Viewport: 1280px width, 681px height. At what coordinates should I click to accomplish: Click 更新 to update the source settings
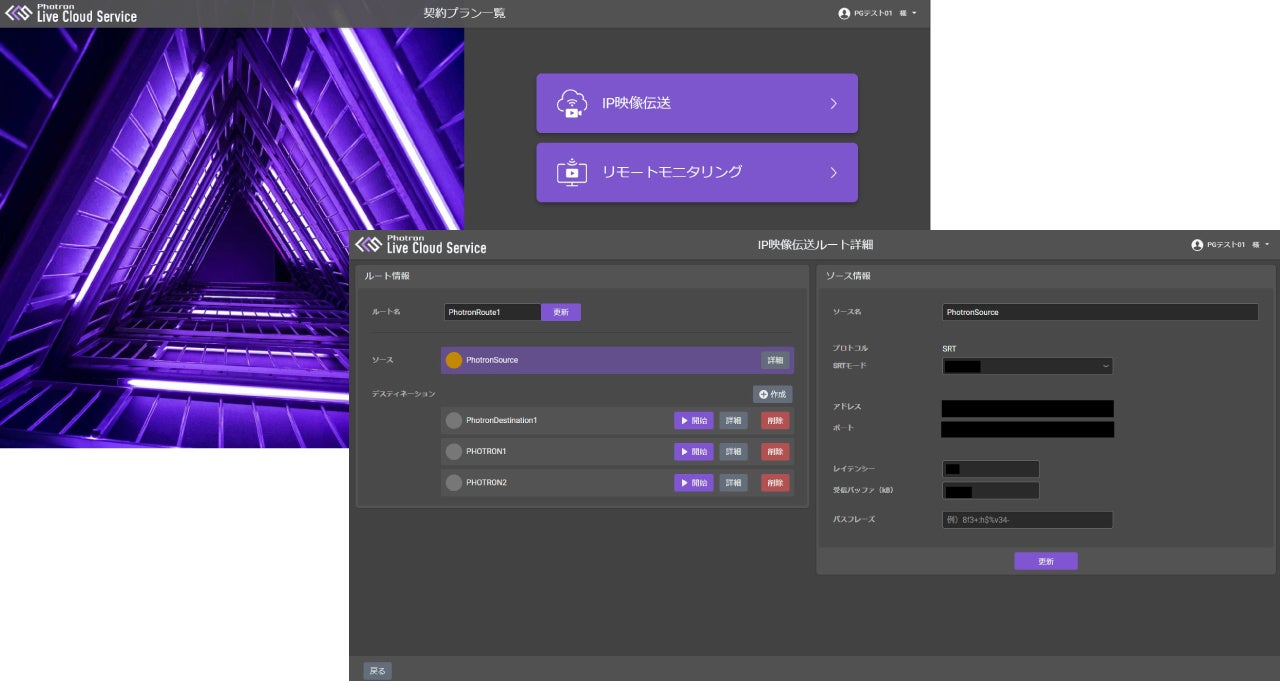pyautogui.click(x=1046, y=561)
